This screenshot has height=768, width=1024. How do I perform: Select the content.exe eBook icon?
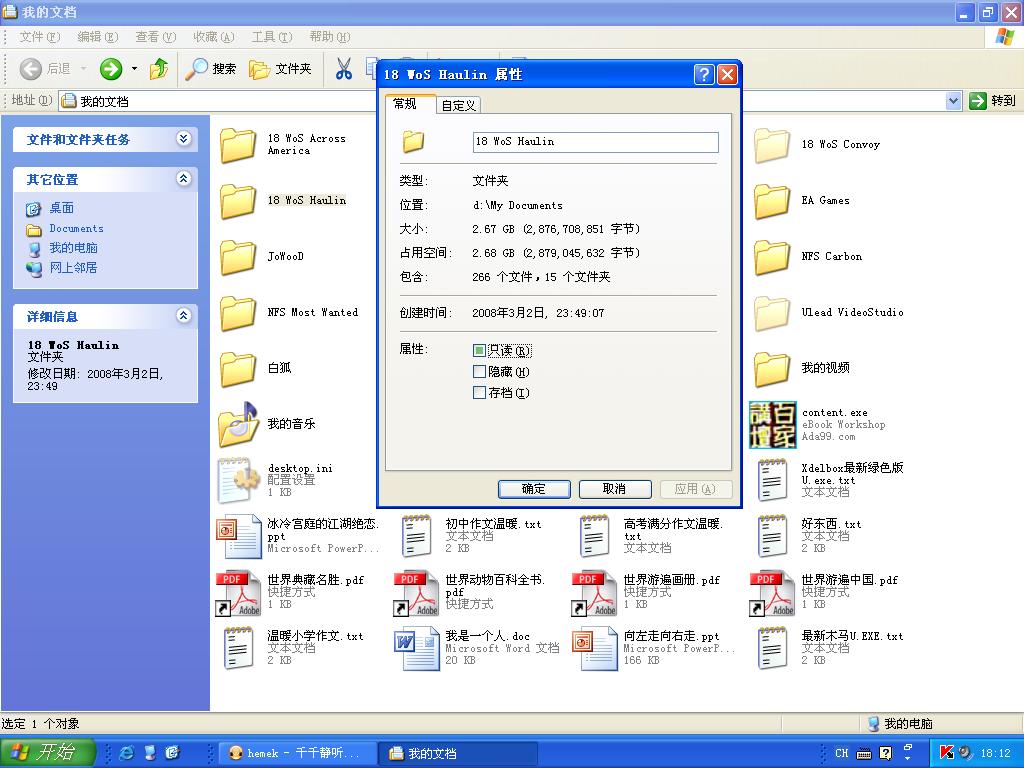(x=772, y=425)
